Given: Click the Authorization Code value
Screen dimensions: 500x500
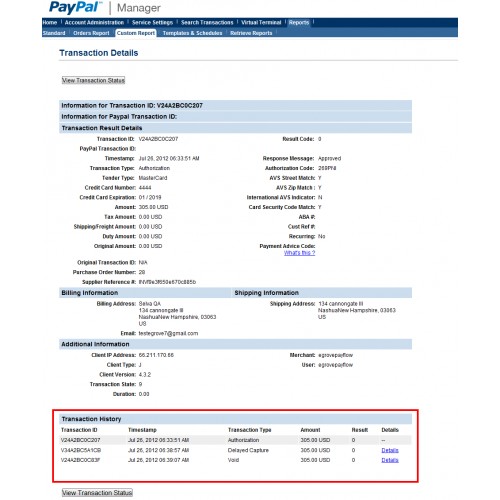Looking at the screenshot, I should click(327, 168).
